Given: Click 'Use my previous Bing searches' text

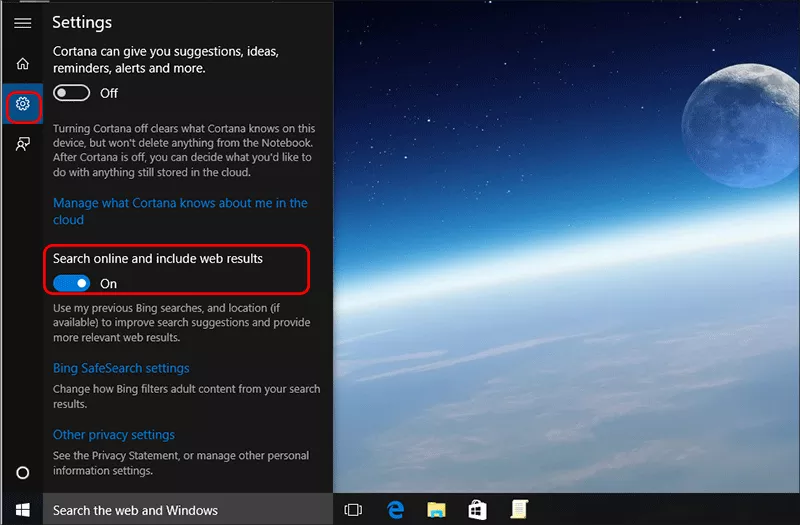Looking at the screenshot, I should tap(181, 322).
